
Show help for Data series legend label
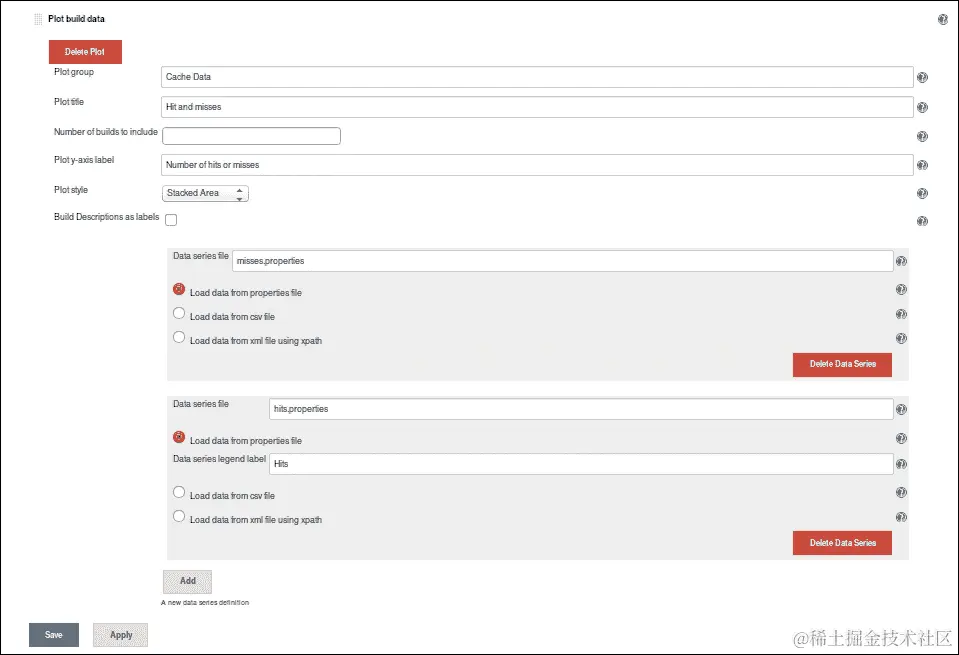tap(901, 464)
